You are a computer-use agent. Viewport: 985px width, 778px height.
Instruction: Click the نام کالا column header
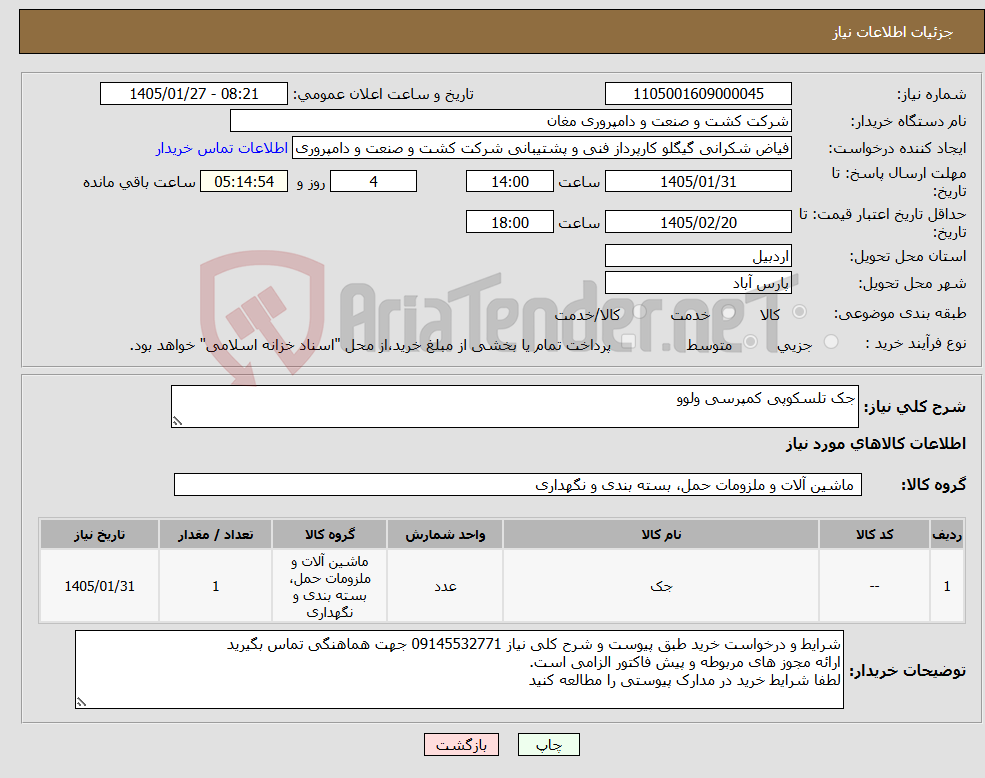[661, 534]
